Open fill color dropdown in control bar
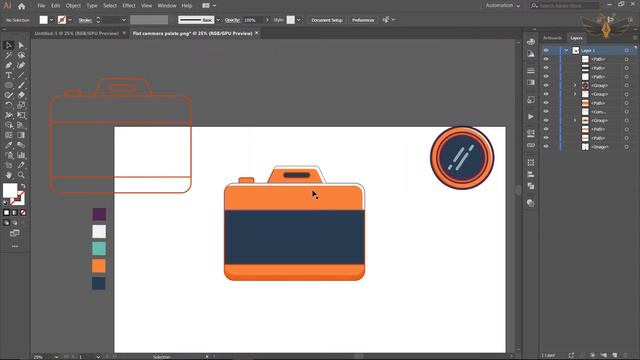Viewport: 640px width, 360px height. click(x=51, y=20)
